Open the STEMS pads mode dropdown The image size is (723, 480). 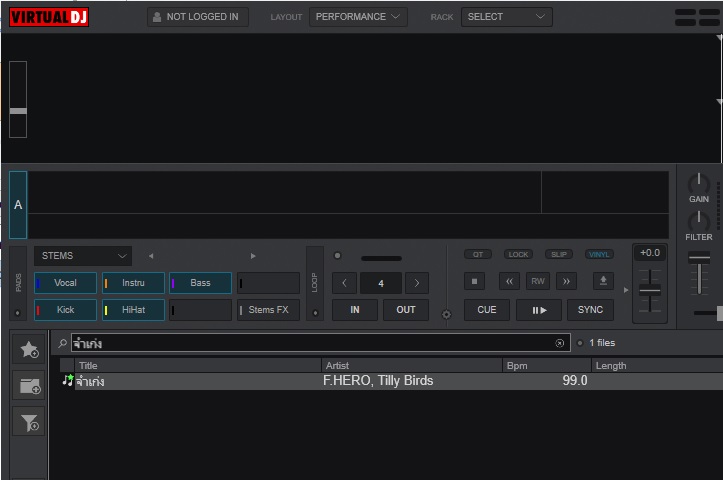coord(83,256)
